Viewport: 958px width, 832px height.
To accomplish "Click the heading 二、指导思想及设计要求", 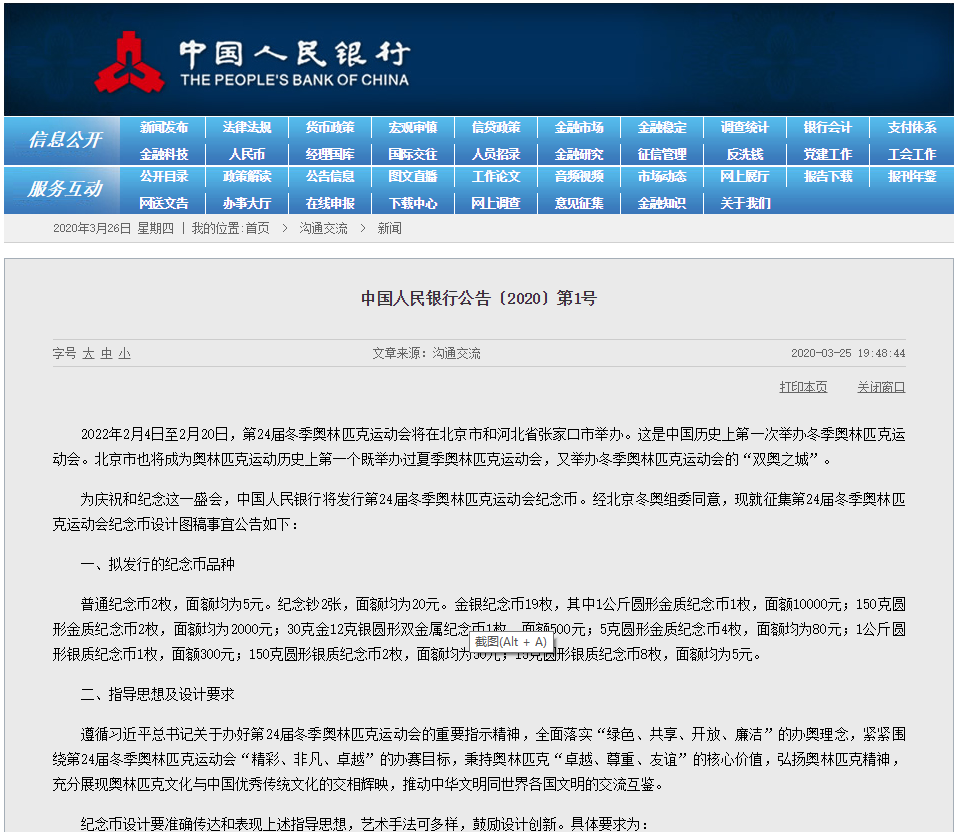I will (158, 695).
